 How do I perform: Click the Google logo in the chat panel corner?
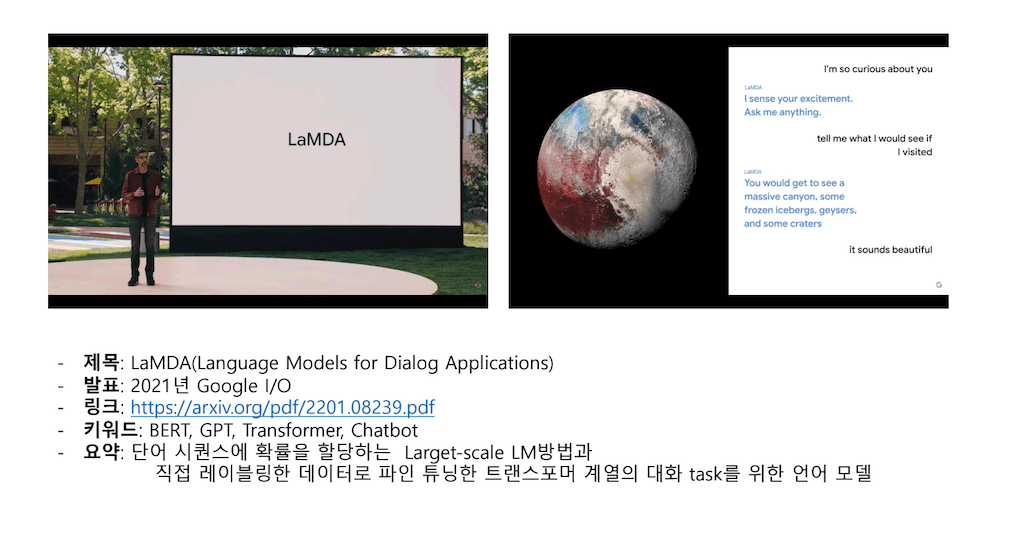(938, 285)
